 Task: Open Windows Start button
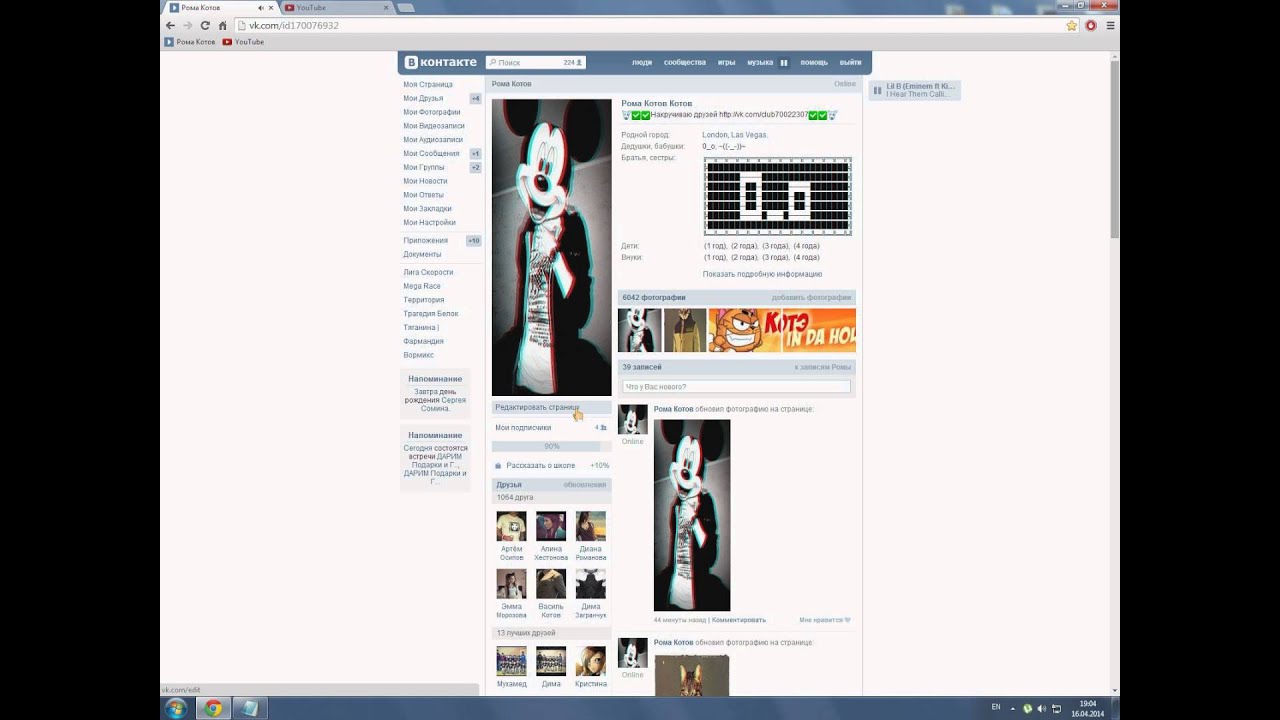tap(176, 708)
